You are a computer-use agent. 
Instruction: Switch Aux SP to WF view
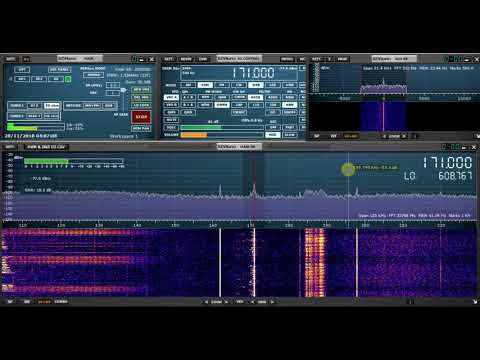click(x=333, y=136)
